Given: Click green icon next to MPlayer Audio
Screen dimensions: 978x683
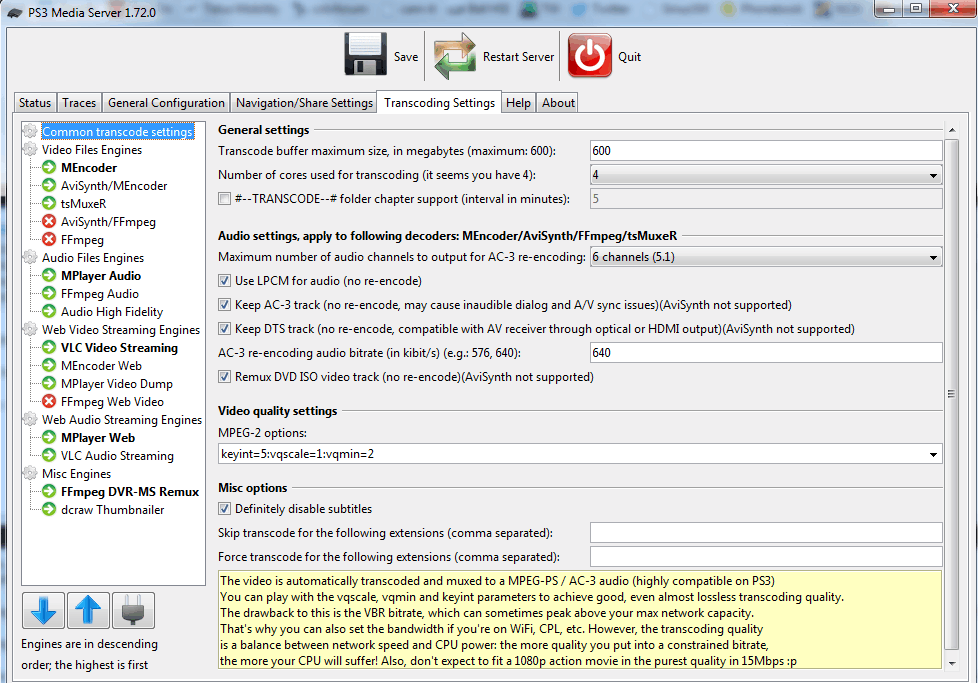Looking at the screenshot, I should tap(49, 275).
